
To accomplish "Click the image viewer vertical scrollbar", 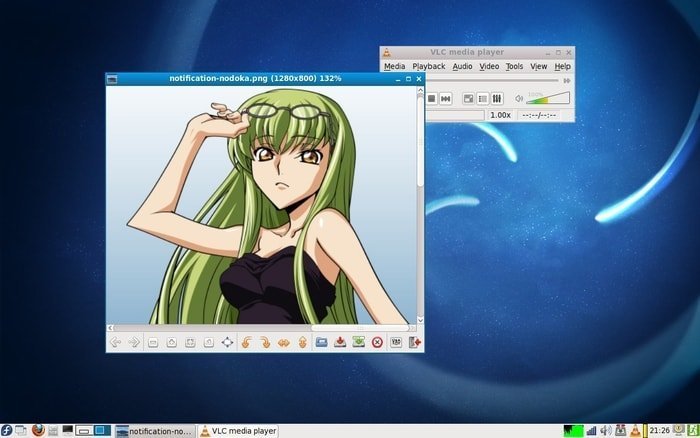I will (x=420, y=205).
